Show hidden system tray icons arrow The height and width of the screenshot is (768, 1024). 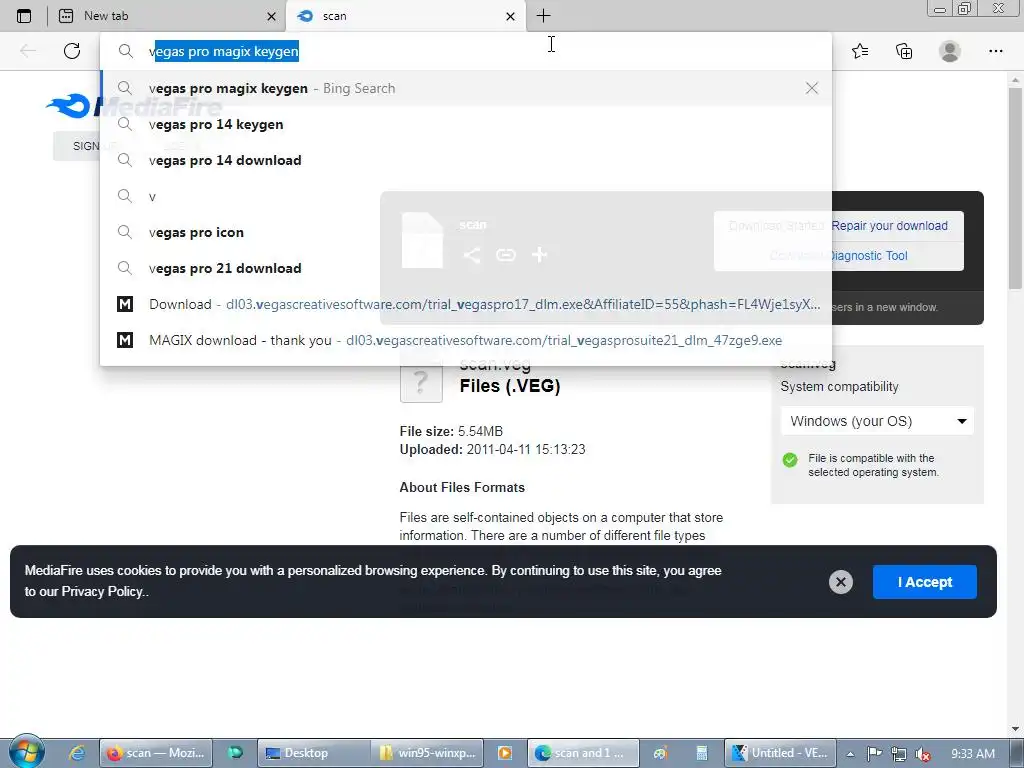coord(850,754)
